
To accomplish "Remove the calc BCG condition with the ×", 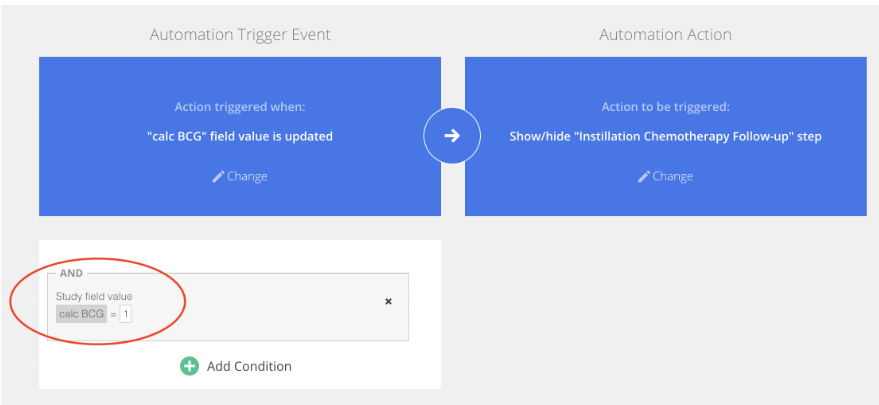I will 388,302.
